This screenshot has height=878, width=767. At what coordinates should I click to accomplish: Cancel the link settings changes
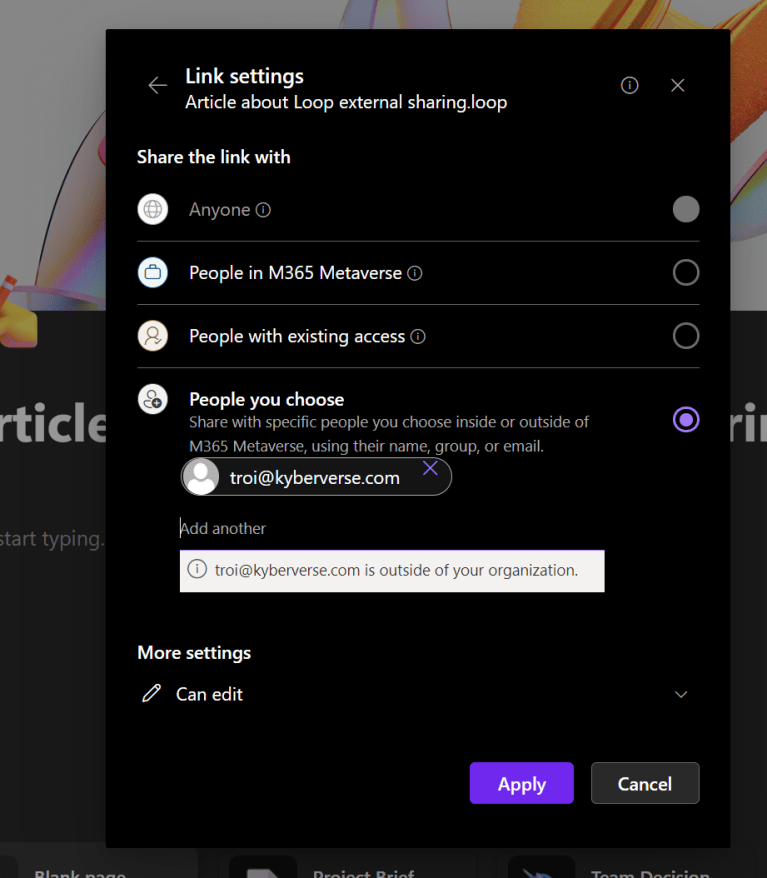(645, 783)
